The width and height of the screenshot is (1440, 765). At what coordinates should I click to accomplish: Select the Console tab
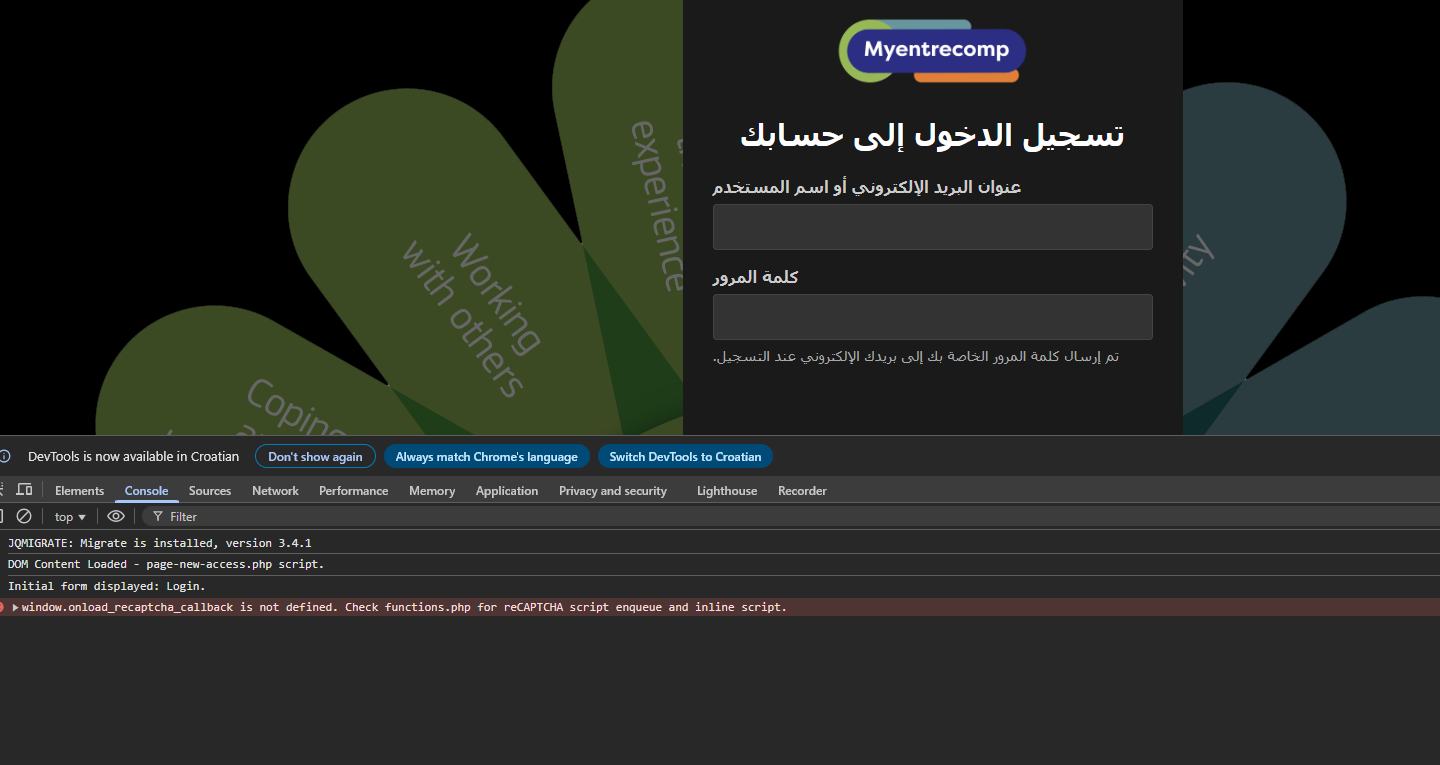[146, 491]
